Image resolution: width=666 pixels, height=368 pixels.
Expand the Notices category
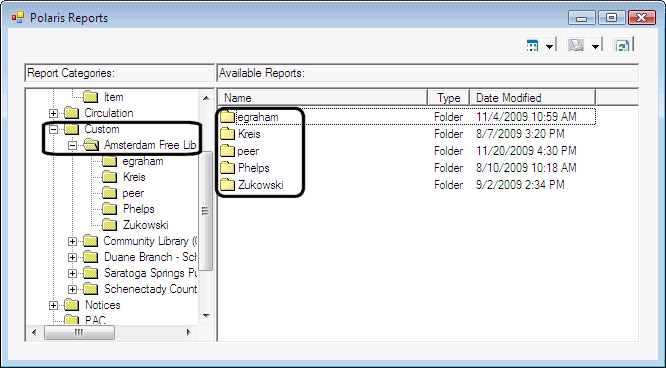point(54,305)
